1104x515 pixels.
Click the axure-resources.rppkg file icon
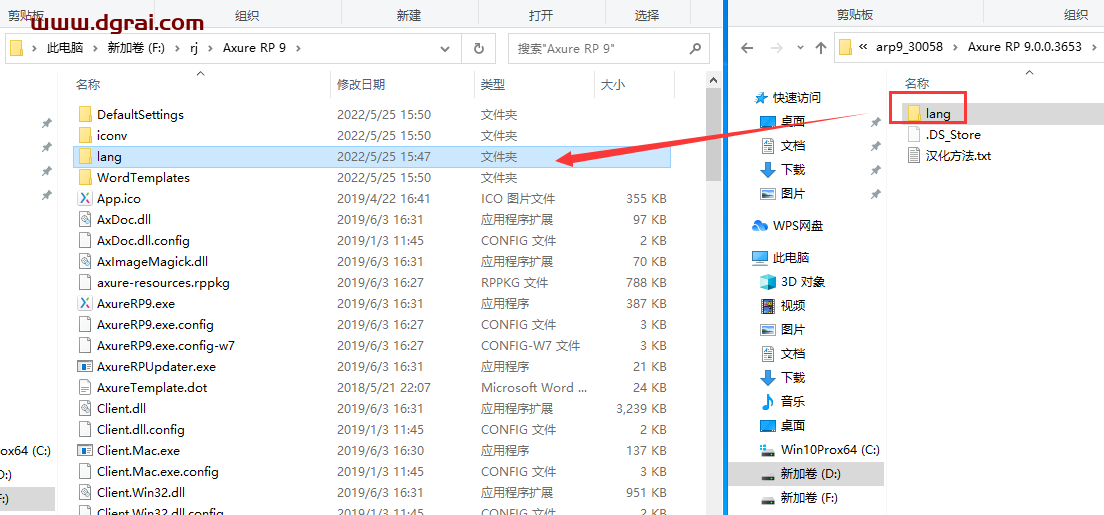coord(85,283)
